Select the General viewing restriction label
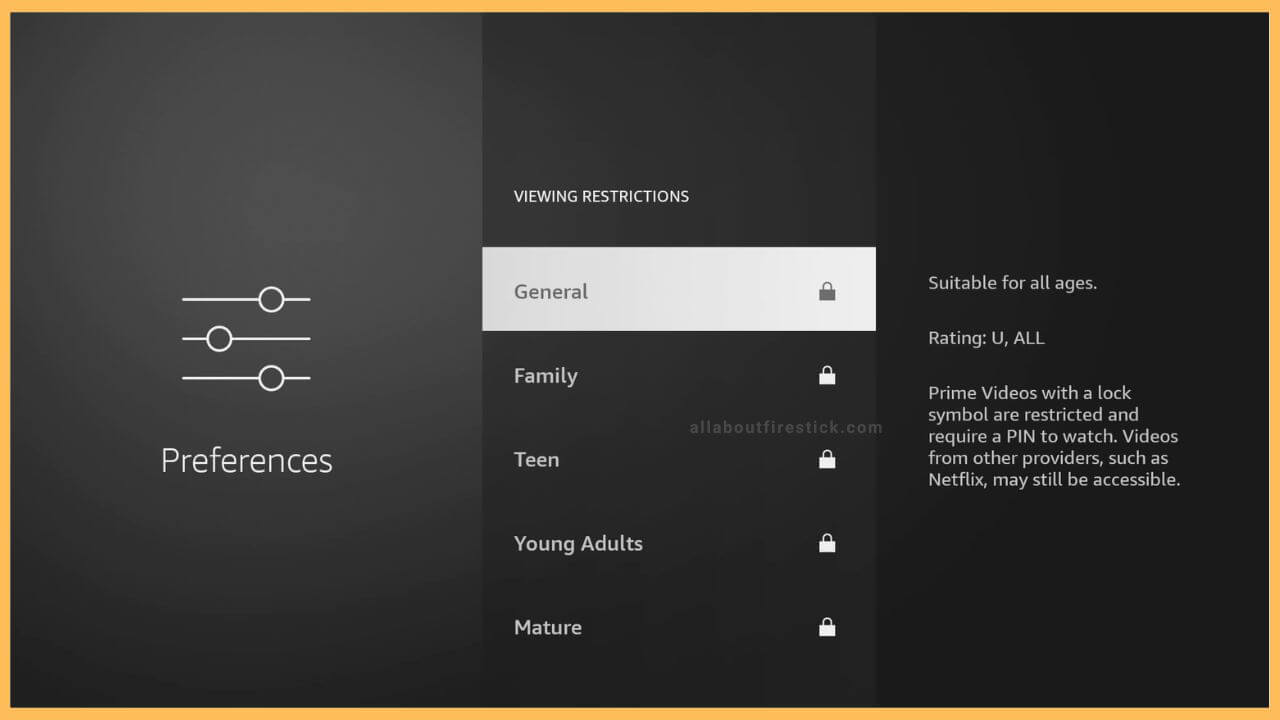 coord(551,292)
